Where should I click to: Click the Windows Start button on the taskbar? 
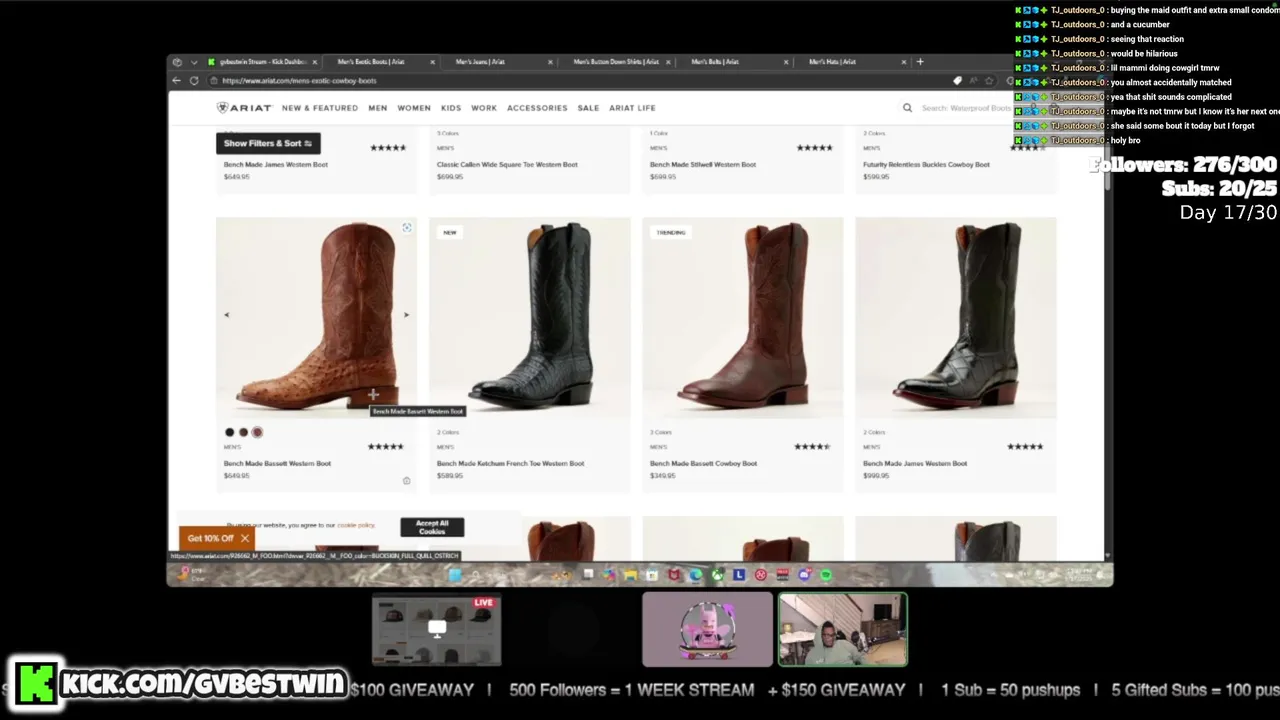tap(455, 575)
